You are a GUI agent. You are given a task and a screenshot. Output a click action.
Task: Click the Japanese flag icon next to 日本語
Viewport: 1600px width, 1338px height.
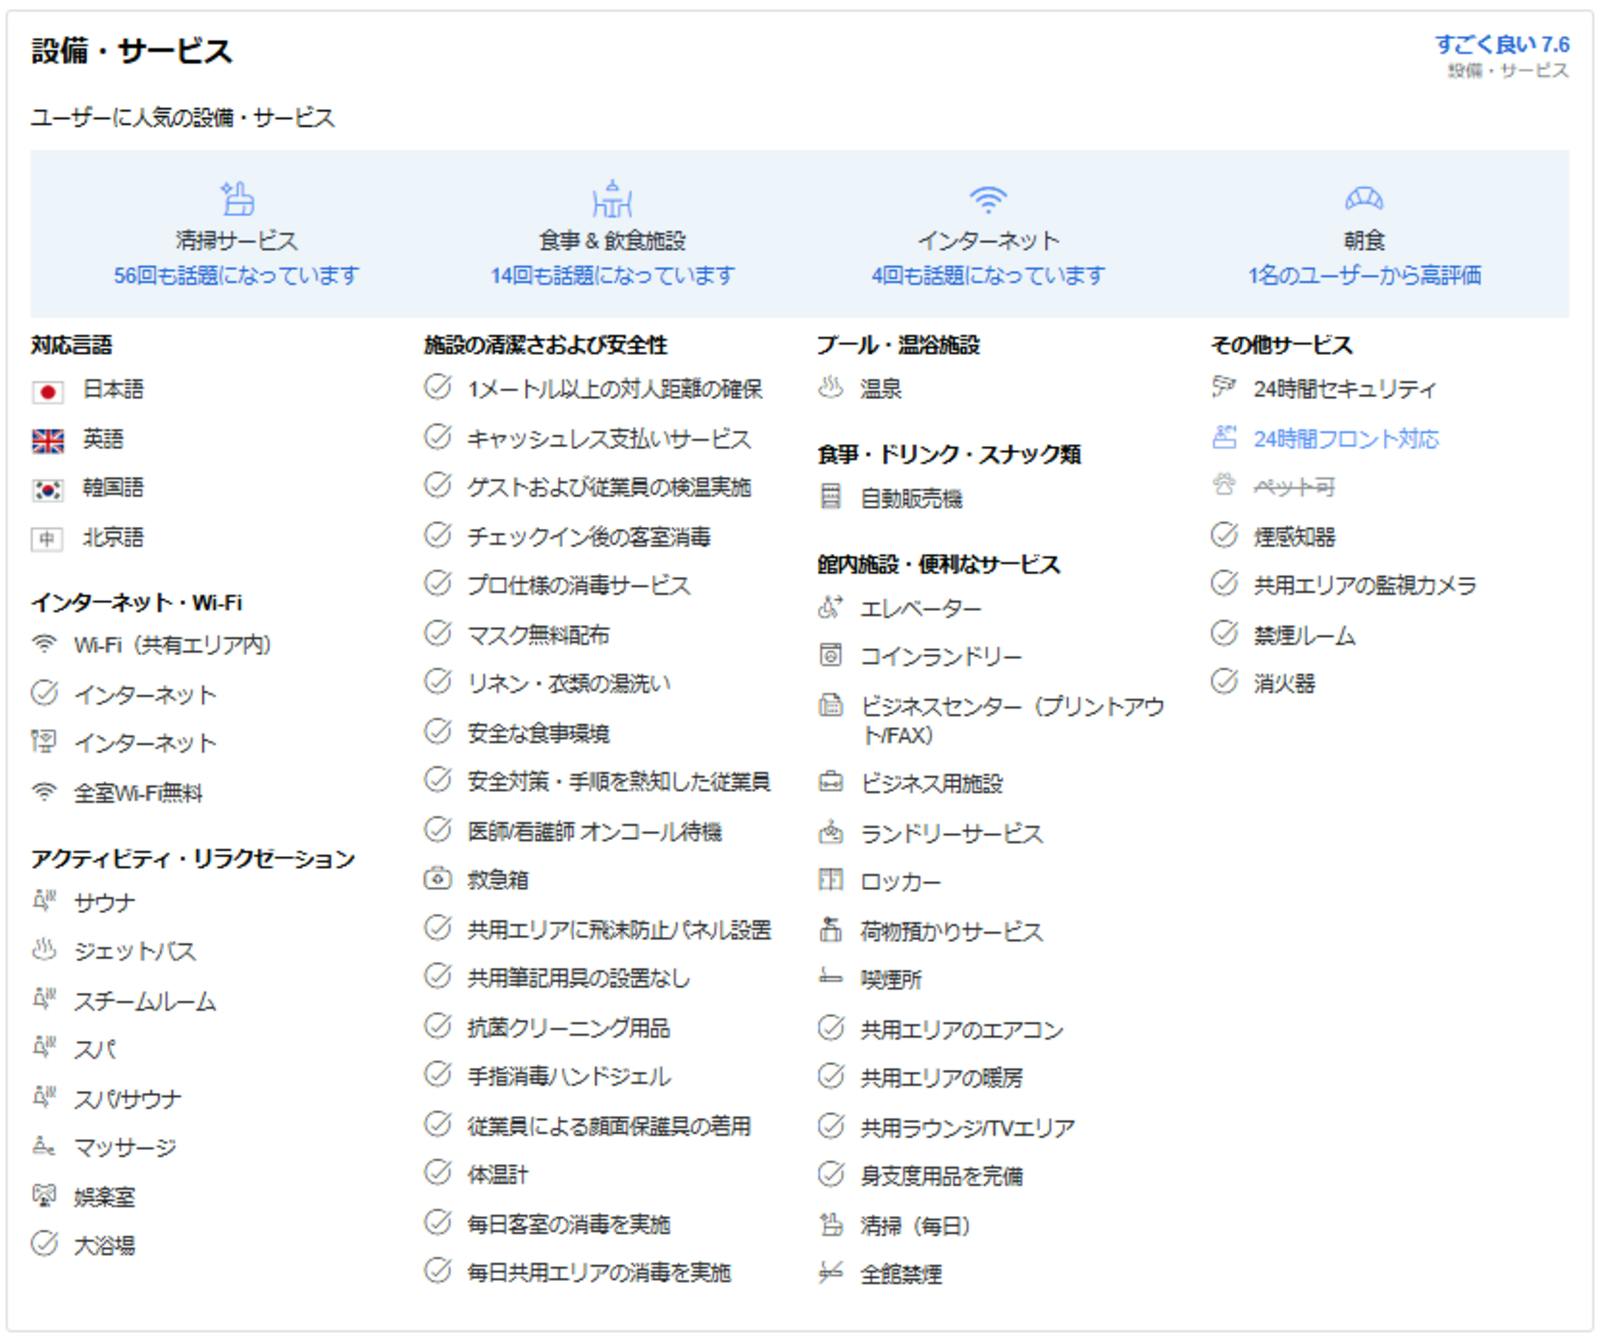pos(47,391)
